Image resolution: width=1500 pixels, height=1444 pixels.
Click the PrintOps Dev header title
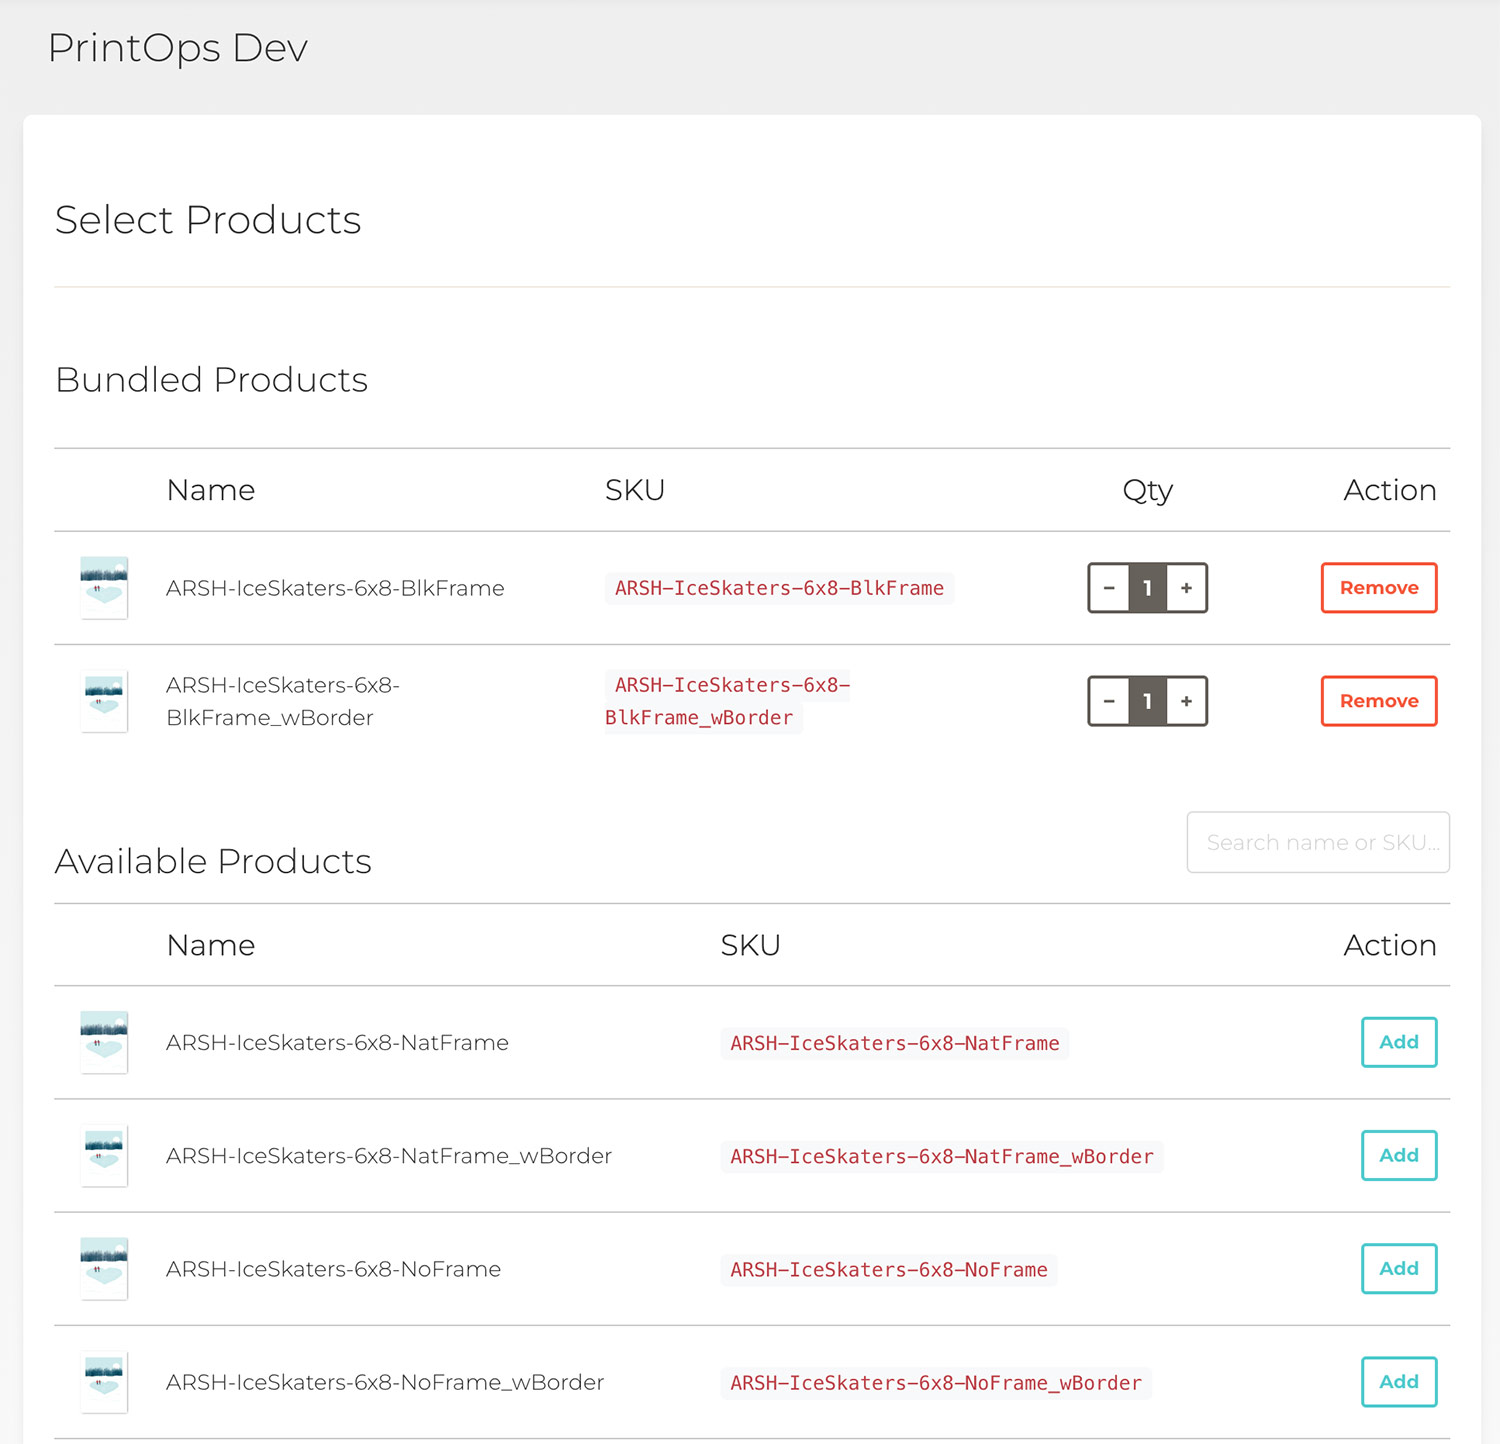pos(178,48)
